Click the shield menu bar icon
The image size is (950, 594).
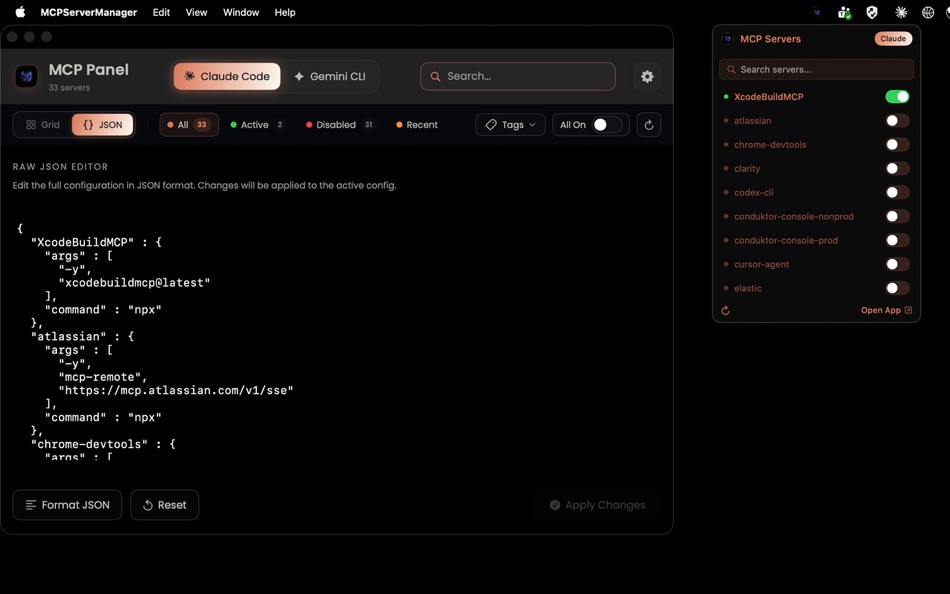pos(872,12)
